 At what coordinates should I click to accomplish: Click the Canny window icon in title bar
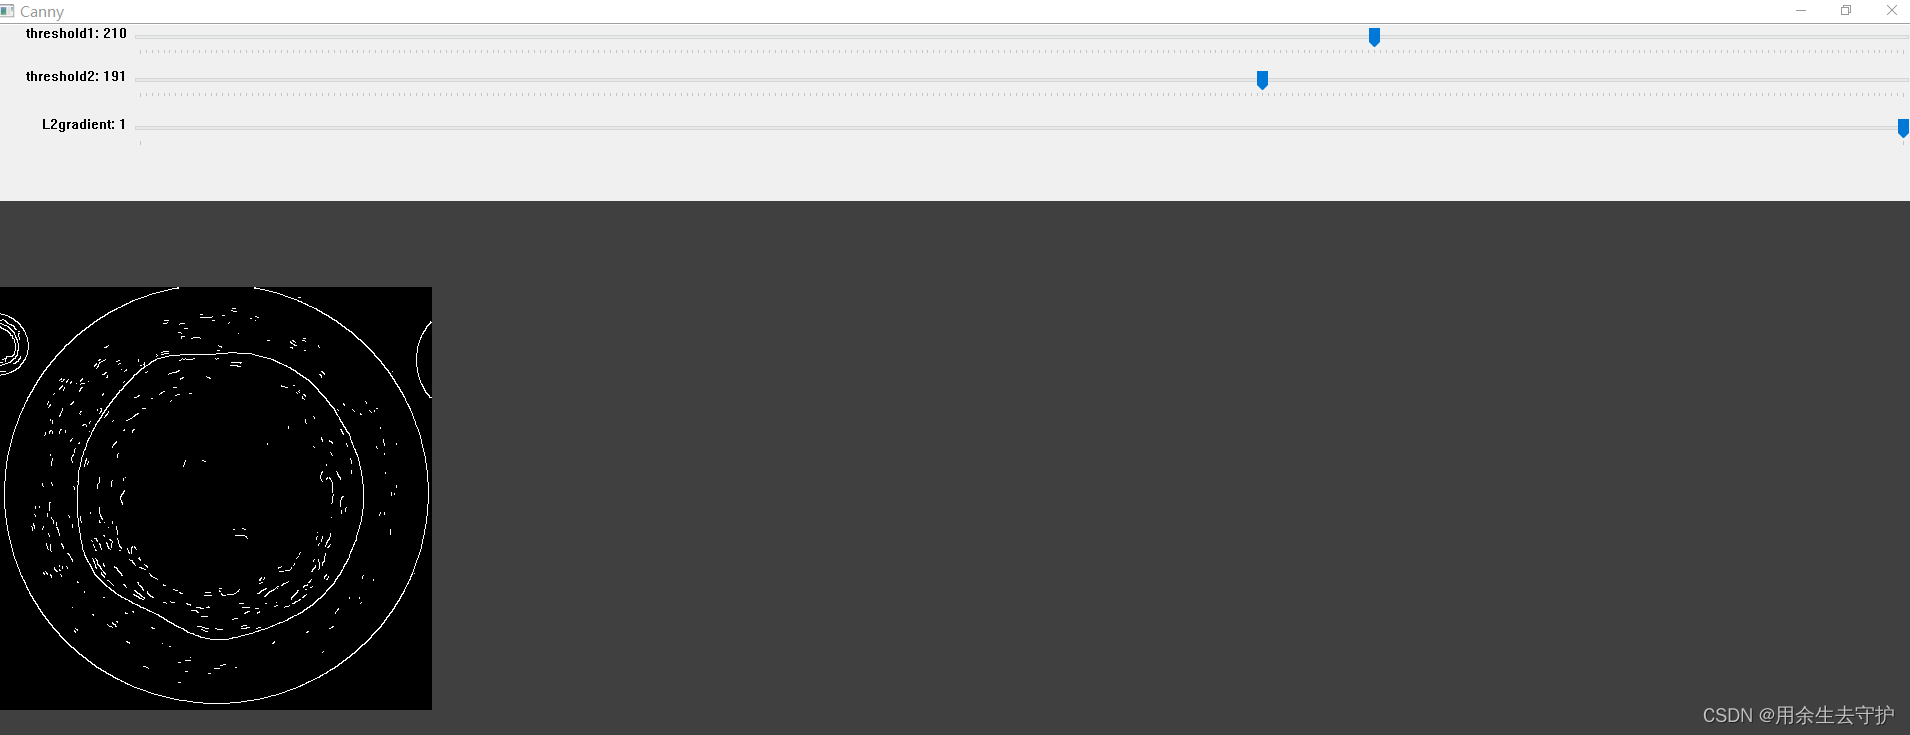[8, 11]
